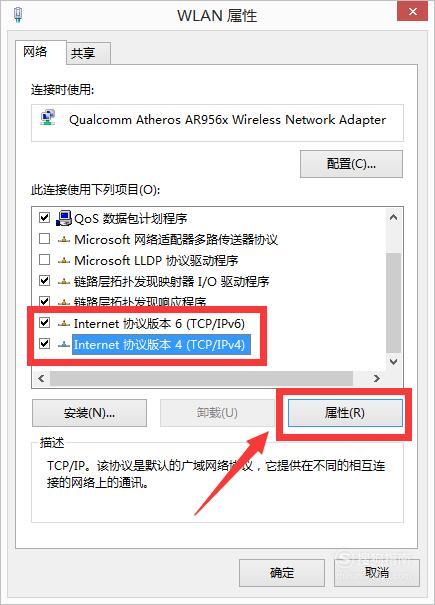This screenshot has height=605, width=435.
Task: Click the TCP/IPv4 protocol icon
Action: pos(64,345)
